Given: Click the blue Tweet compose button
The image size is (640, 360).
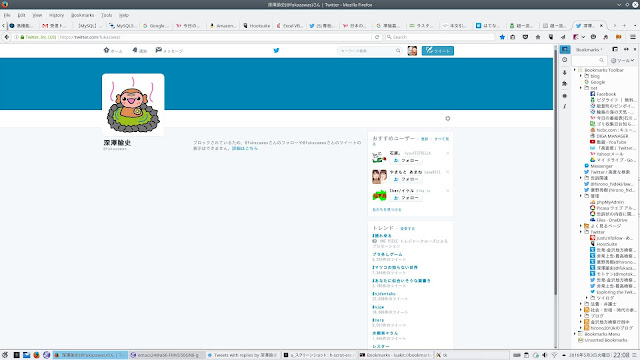Looking at the screenshot, I should [x=438, y=51].
